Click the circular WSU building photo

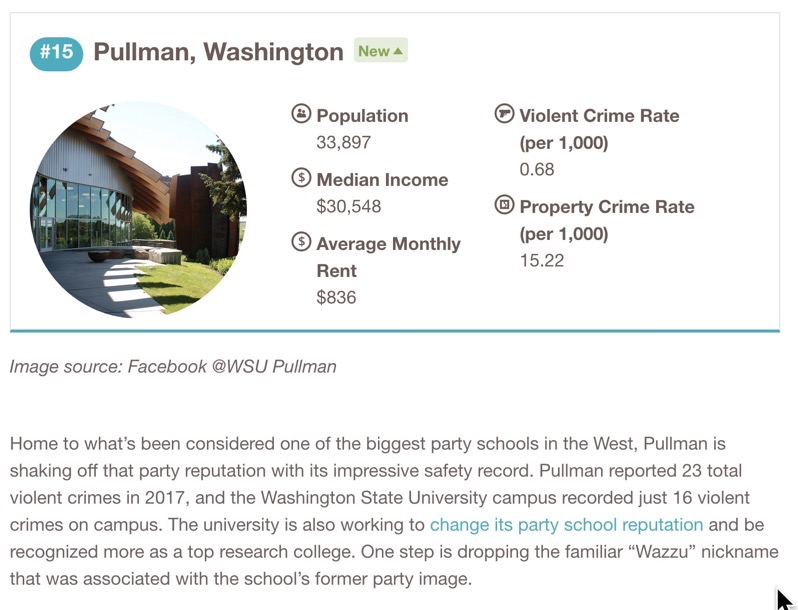pyautogui.click(x=138, y=210)
